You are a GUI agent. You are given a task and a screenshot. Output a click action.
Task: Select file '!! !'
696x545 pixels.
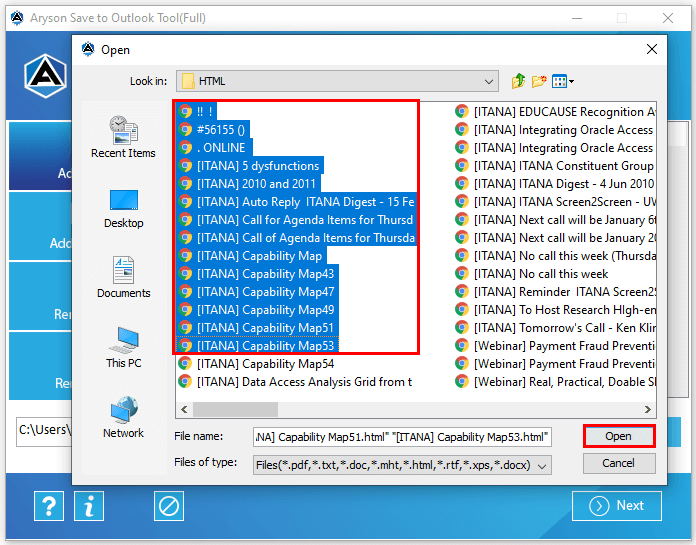(x=197, y=111)
